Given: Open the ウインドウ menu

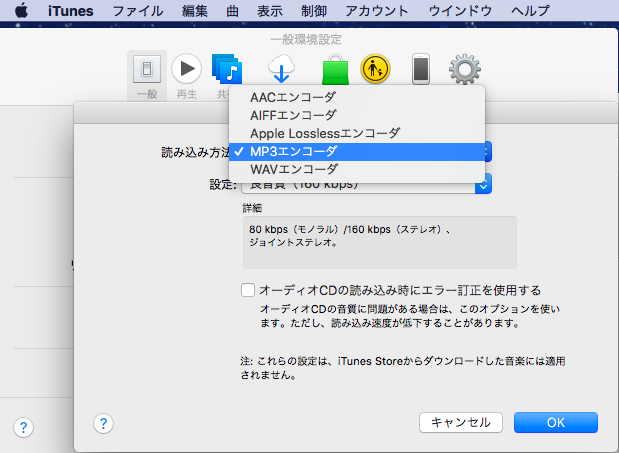Looking at the screenshot, I should (x=460, y=11).
